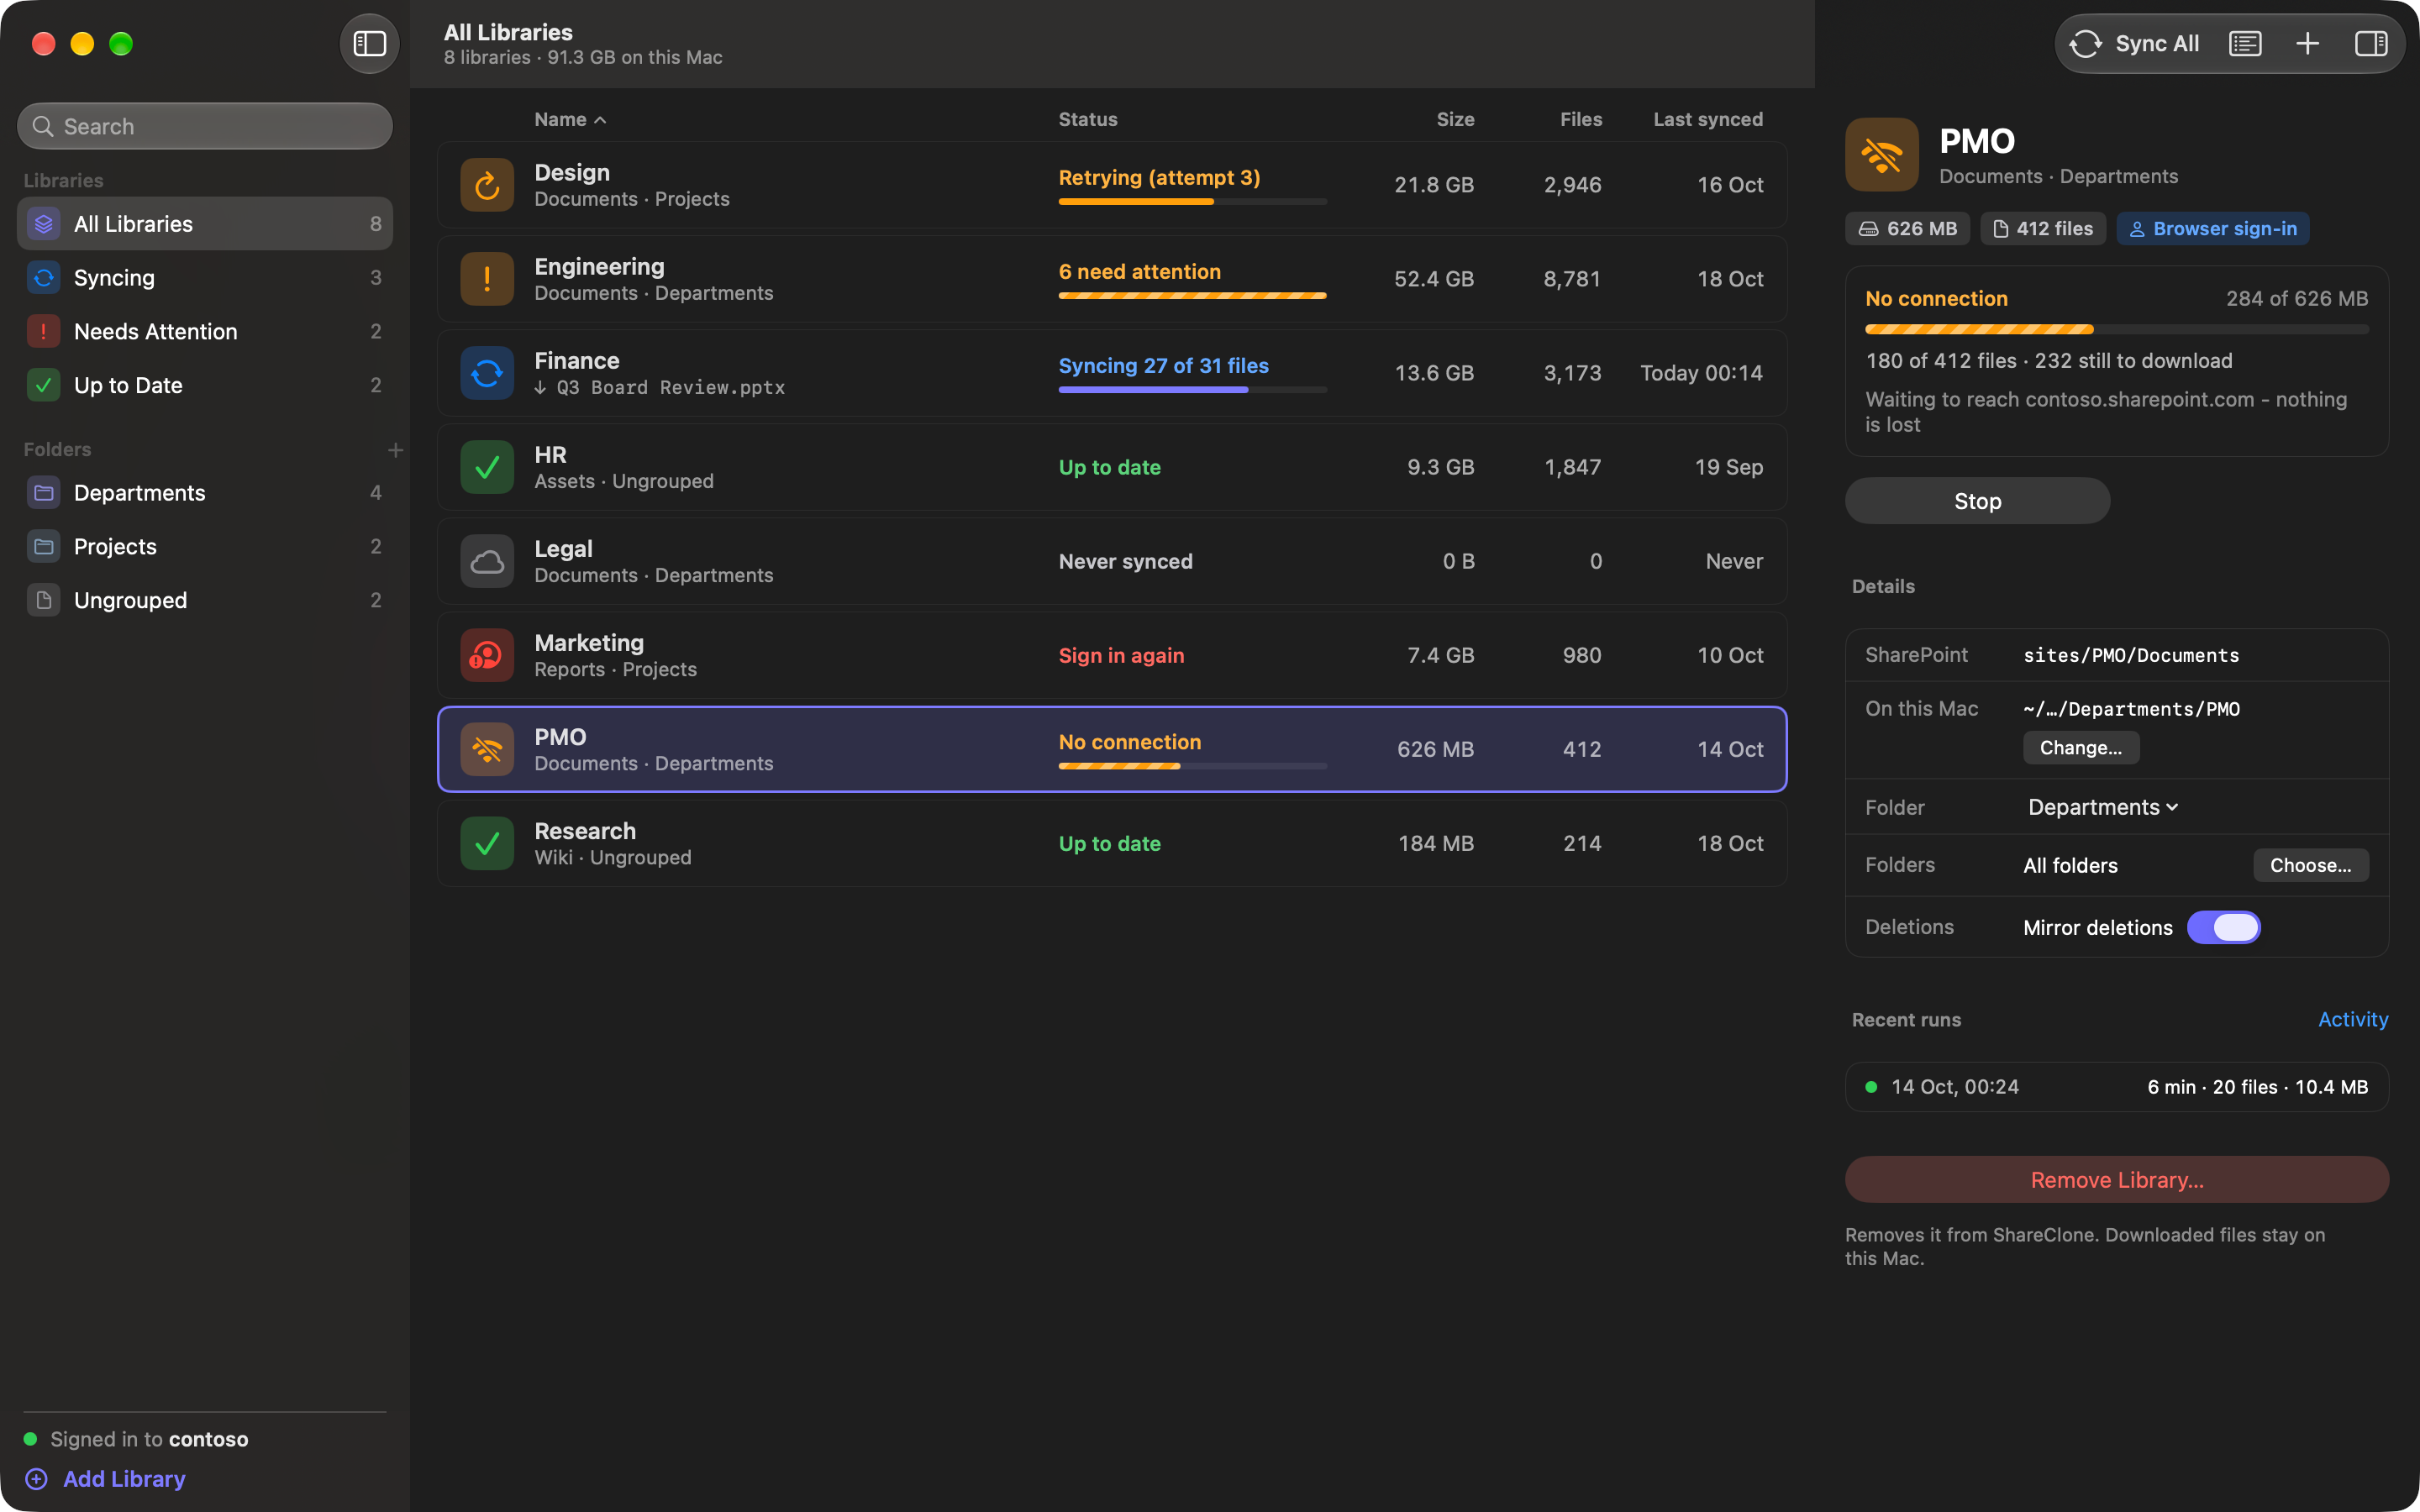Click the large PMO offline icon in inspector

click(x=1882, y=155)
